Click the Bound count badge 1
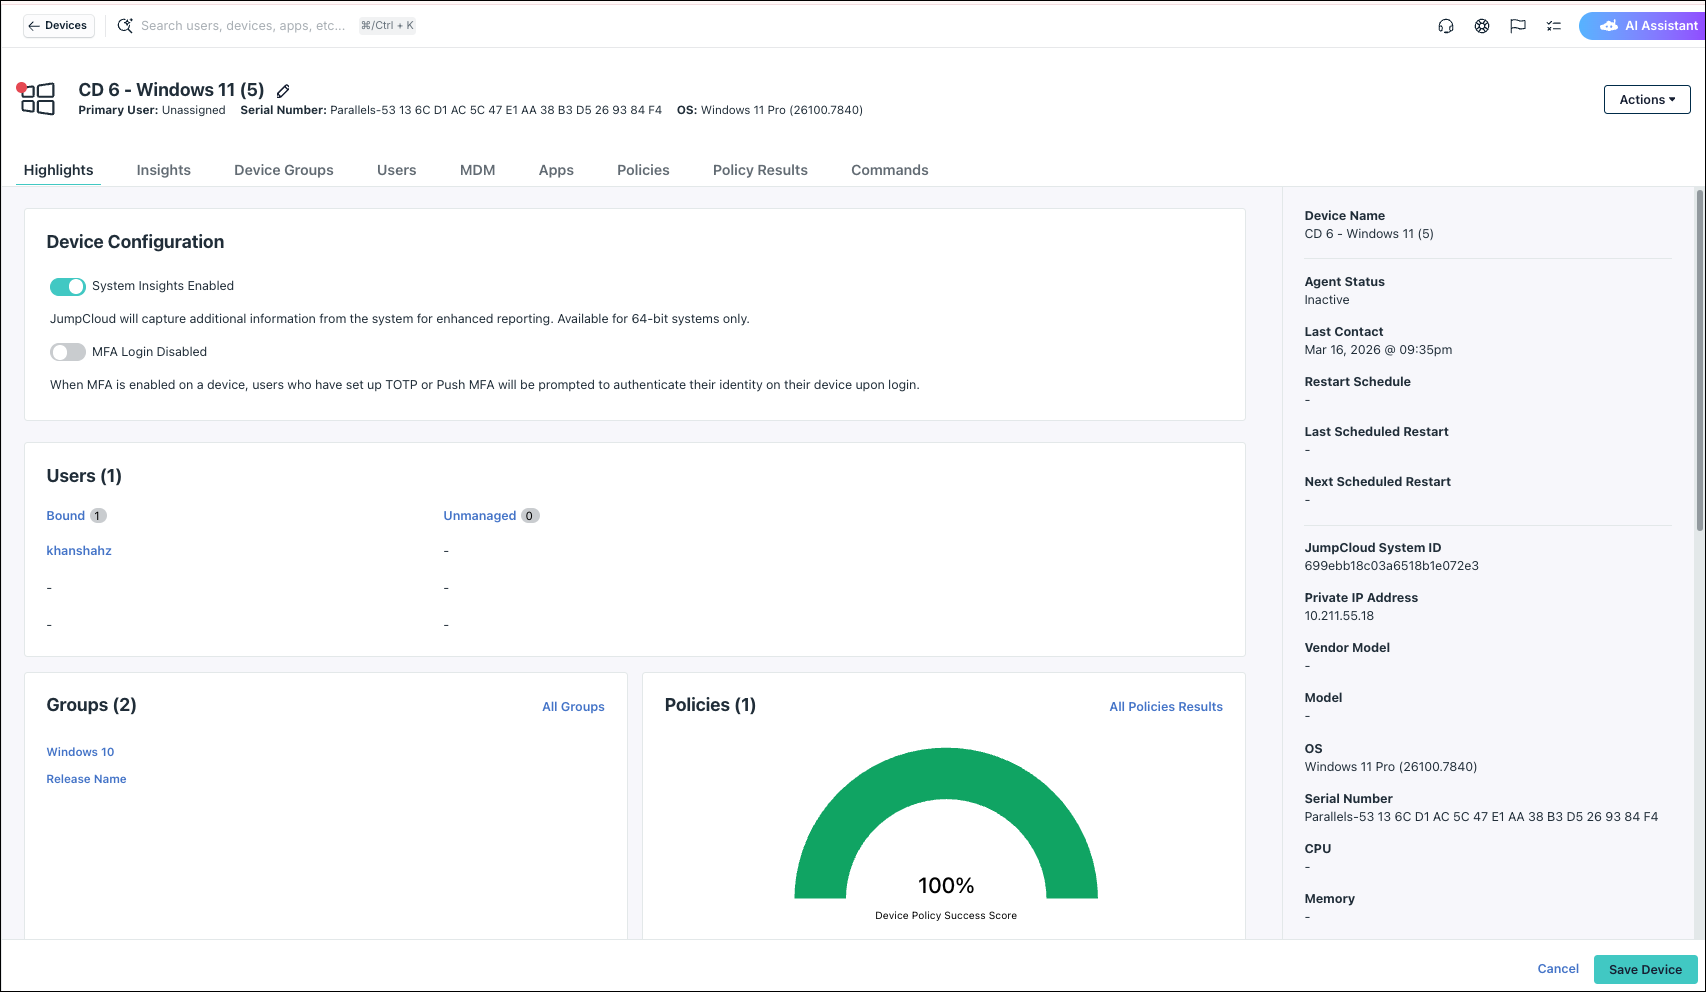Screen dimensions: 1706x992 pos(97,516)
